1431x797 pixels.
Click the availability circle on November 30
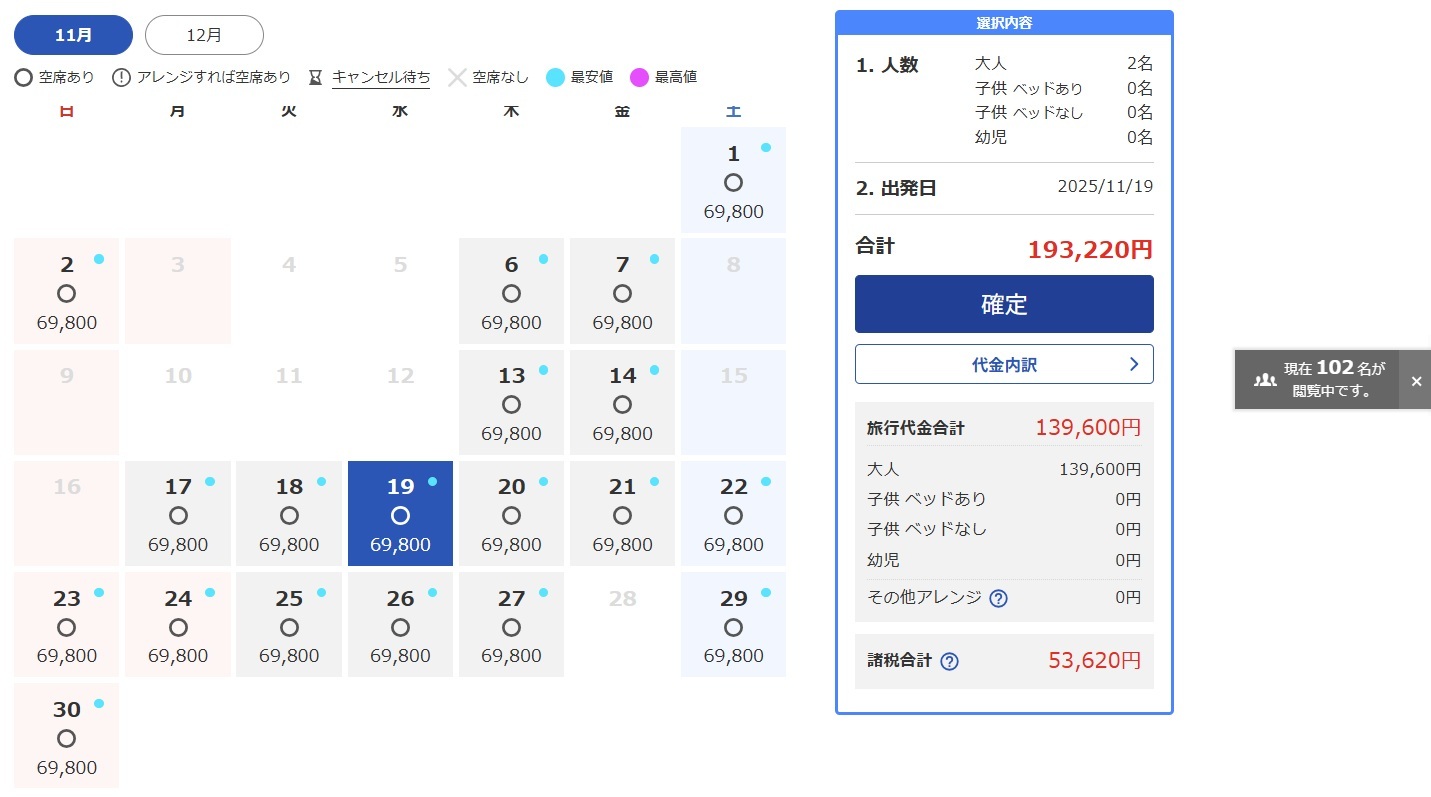pyautogui.click(x=67, y=739)
